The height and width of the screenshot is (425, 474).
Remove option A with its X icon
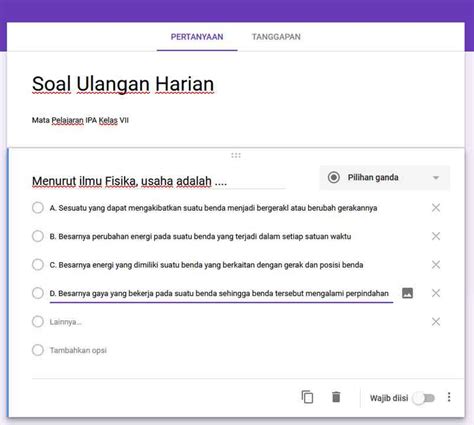pos(436,208)
